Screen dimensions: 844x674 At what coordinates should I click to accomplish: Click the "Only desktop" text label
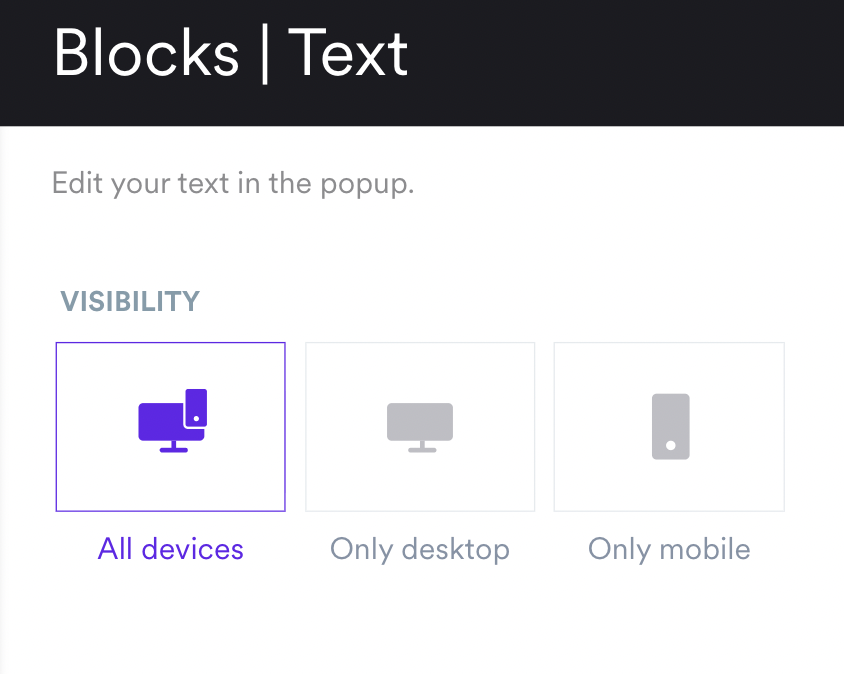coord(420,549)
